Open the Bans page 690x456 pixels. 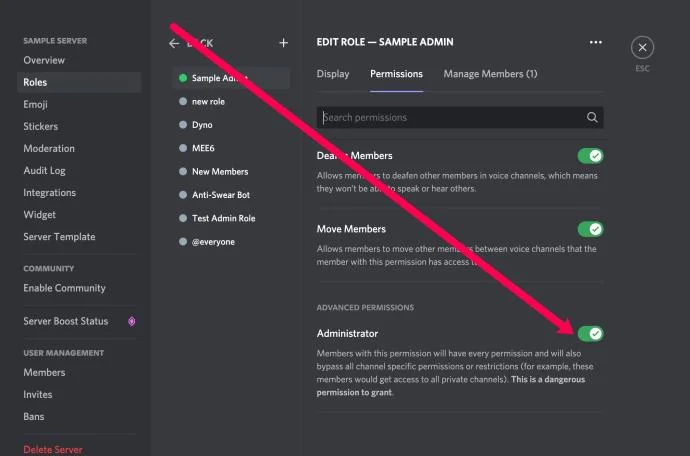click(33, 416)
